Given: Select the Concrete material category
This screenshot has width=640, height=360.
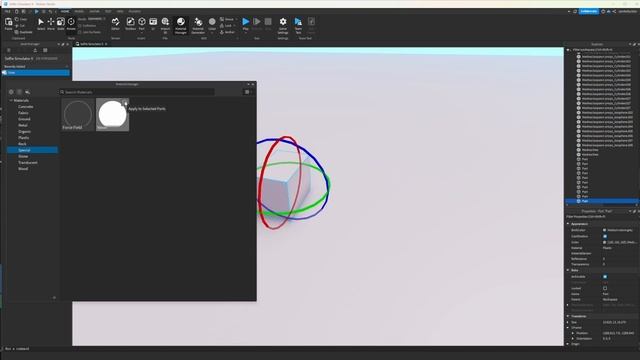Looking at the screenshot, I should (26, 107).
